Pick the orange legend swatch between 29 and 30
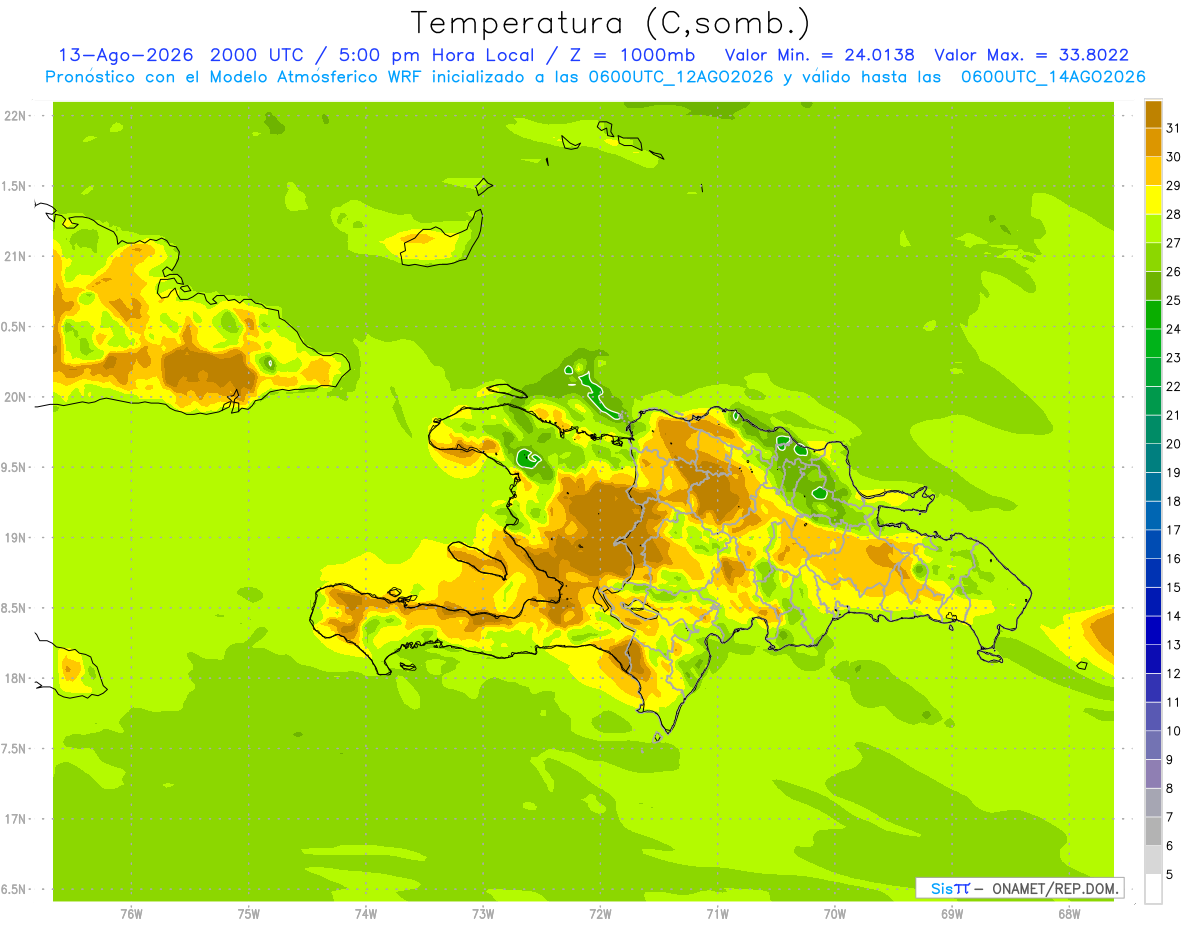Image resolution: width=1200 pixels, height=927 pixels. pos(1153,171)
